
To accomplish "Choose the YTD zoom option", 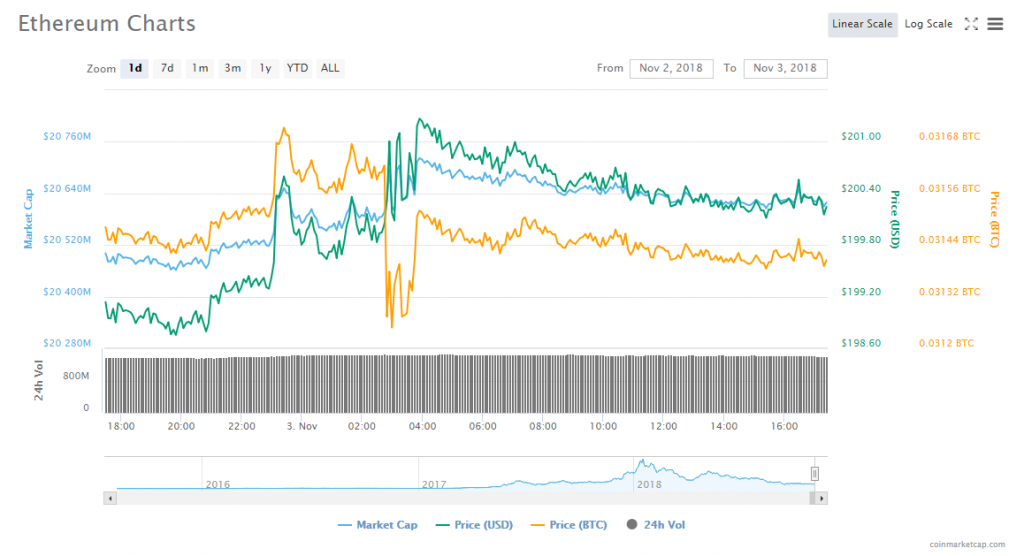I will pos(297,68).
